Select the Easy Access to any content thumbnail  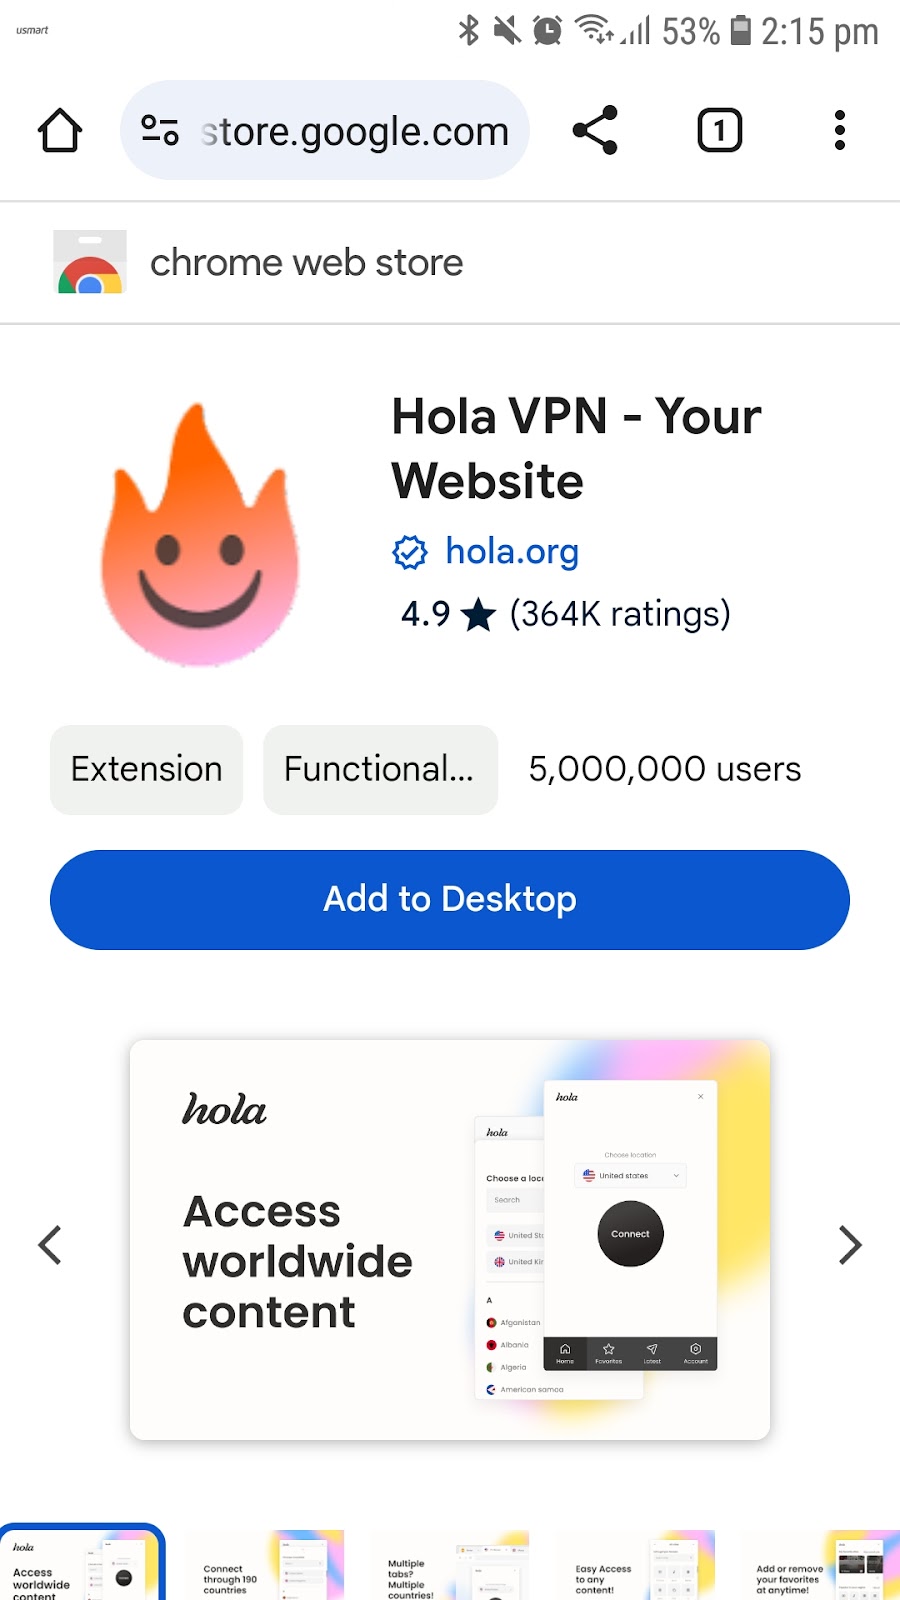coord(635,1565)
